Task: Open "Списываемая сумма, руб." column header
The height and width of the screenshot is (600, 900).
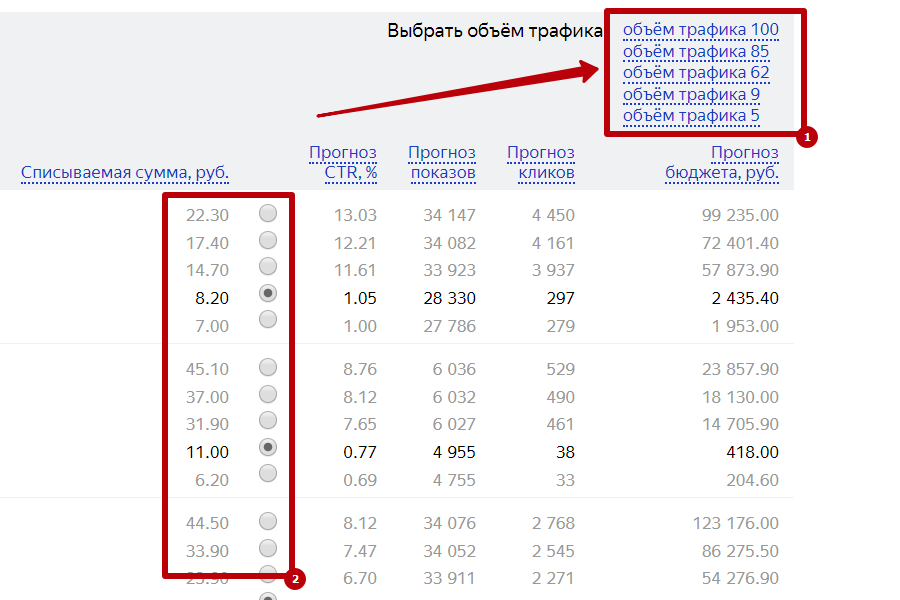Action: click(125, 173)
